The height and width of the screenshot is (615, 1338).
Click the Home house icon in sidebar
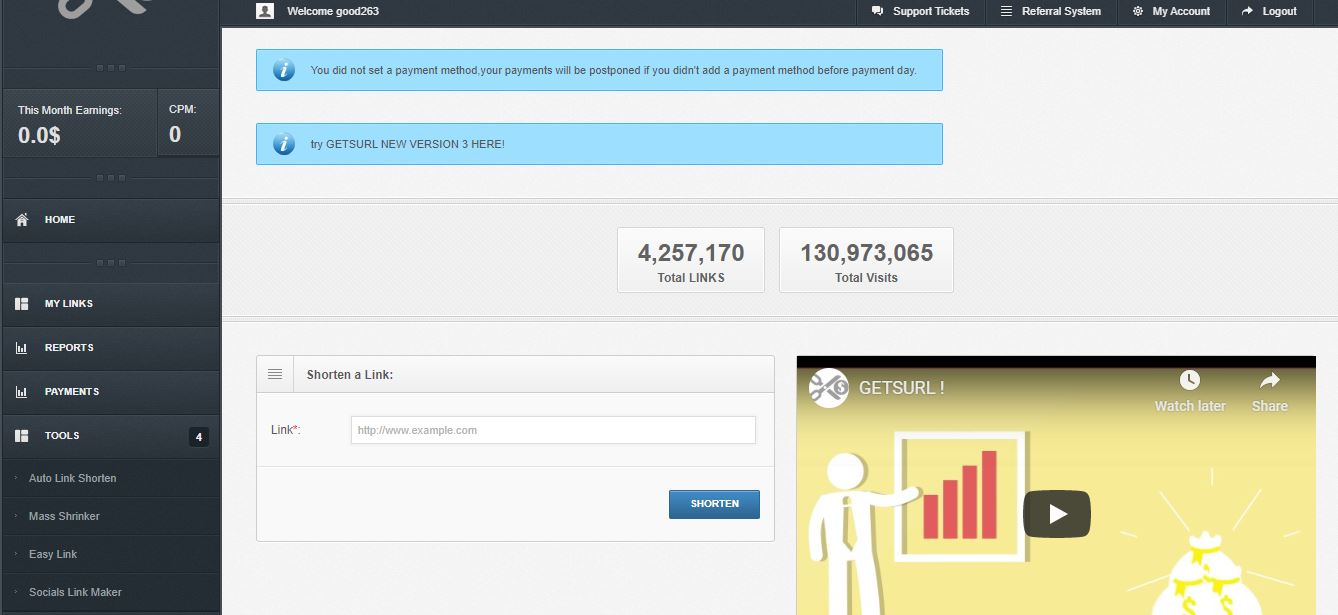(x=22, y=220)
